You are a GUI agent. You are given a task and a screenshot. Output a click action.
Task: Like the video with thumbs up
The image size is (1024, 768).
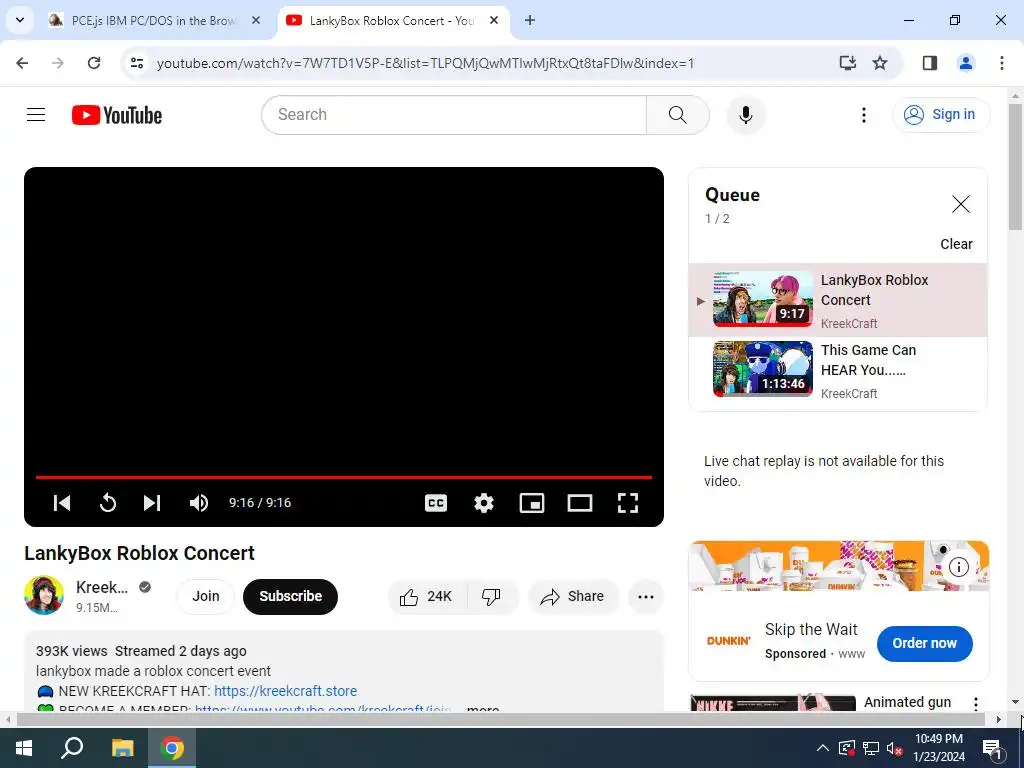(427, 596)
